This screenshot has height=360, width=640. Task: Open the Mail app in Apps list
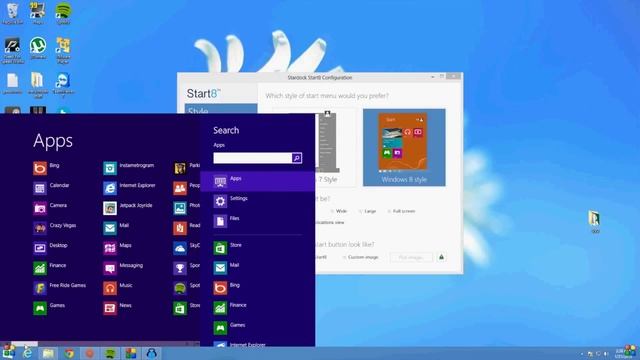click(116, 228)
